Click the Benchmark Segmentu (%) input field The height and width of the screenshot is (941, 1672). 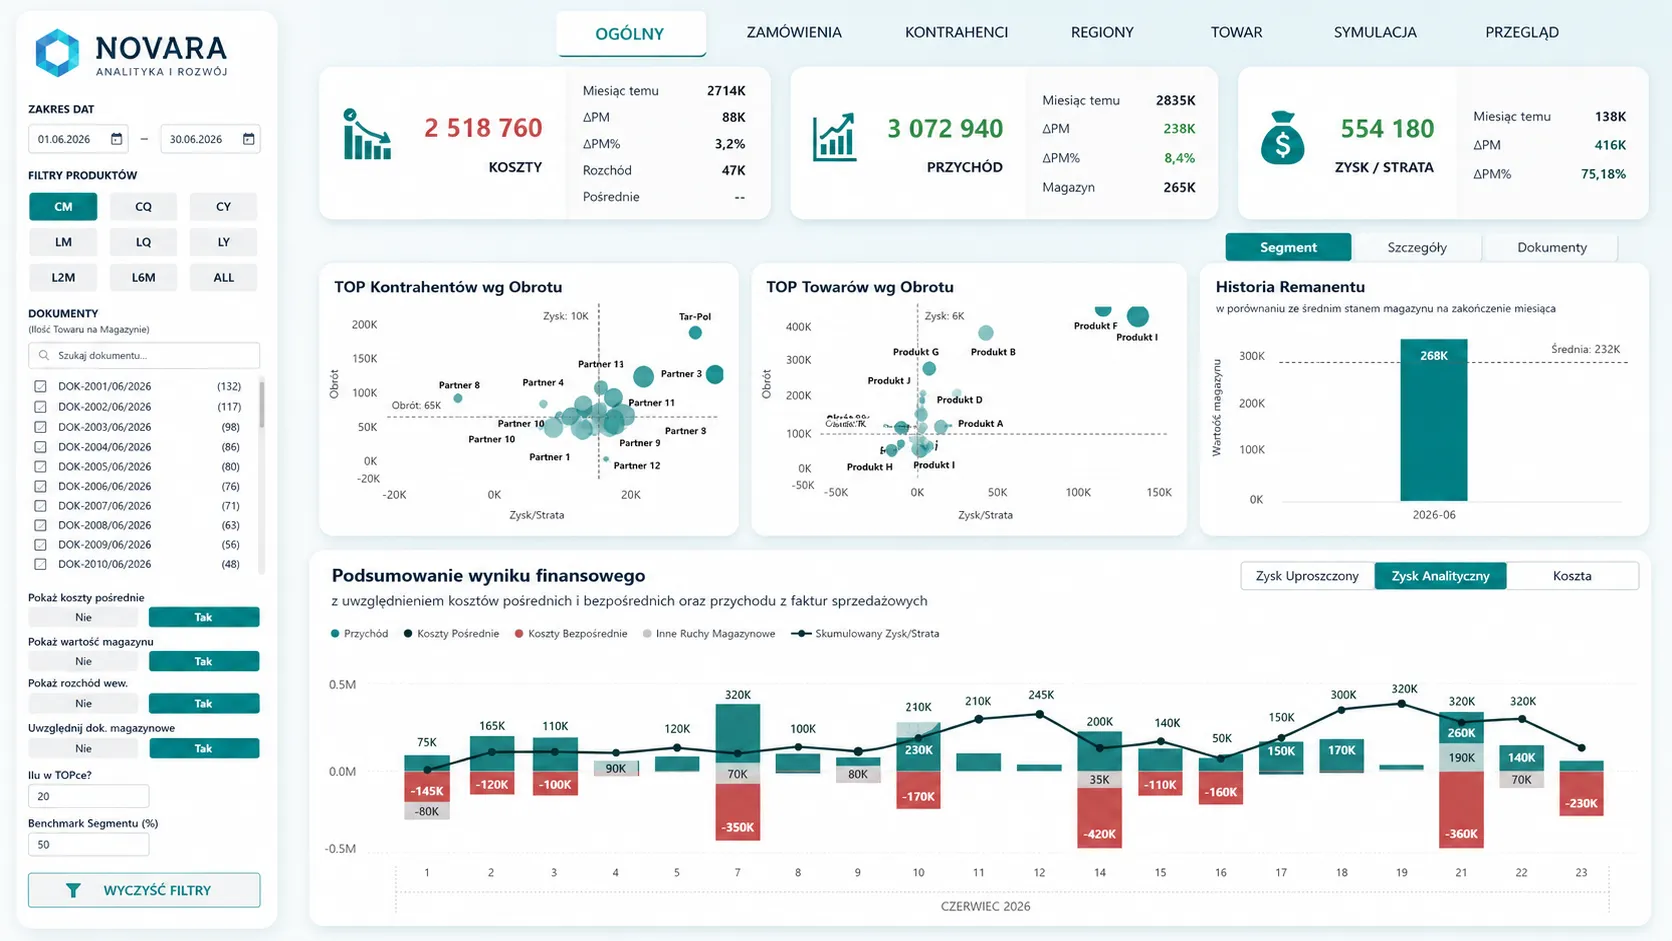(89, 844)
